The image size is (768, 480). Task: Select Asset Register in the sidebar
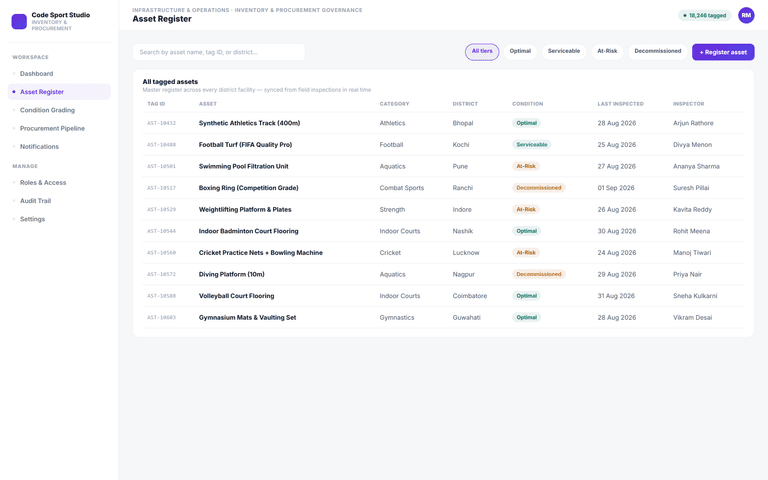click(59, 92)
